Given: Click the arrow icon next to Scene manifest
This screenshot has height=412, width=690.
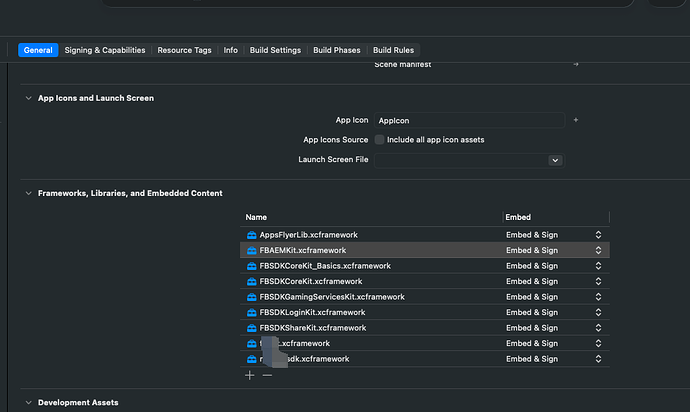Looking at the screenshot, I should pos(575,64).
